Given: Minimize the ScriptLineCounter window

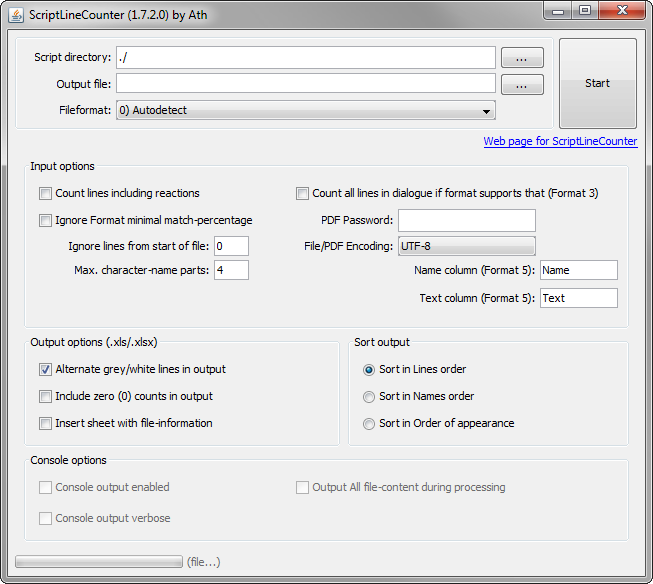Looking at the screenshot, I should (558, 11).
